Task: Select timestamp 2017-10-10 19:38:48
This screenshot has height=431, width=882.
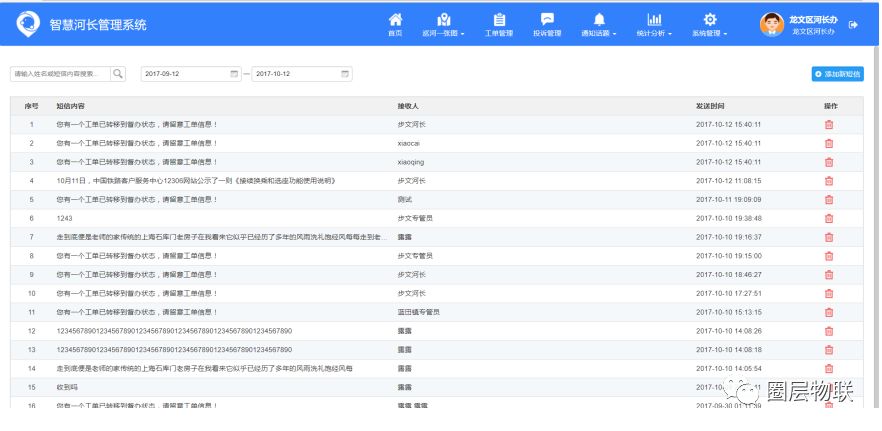Action: click(728, 218)
